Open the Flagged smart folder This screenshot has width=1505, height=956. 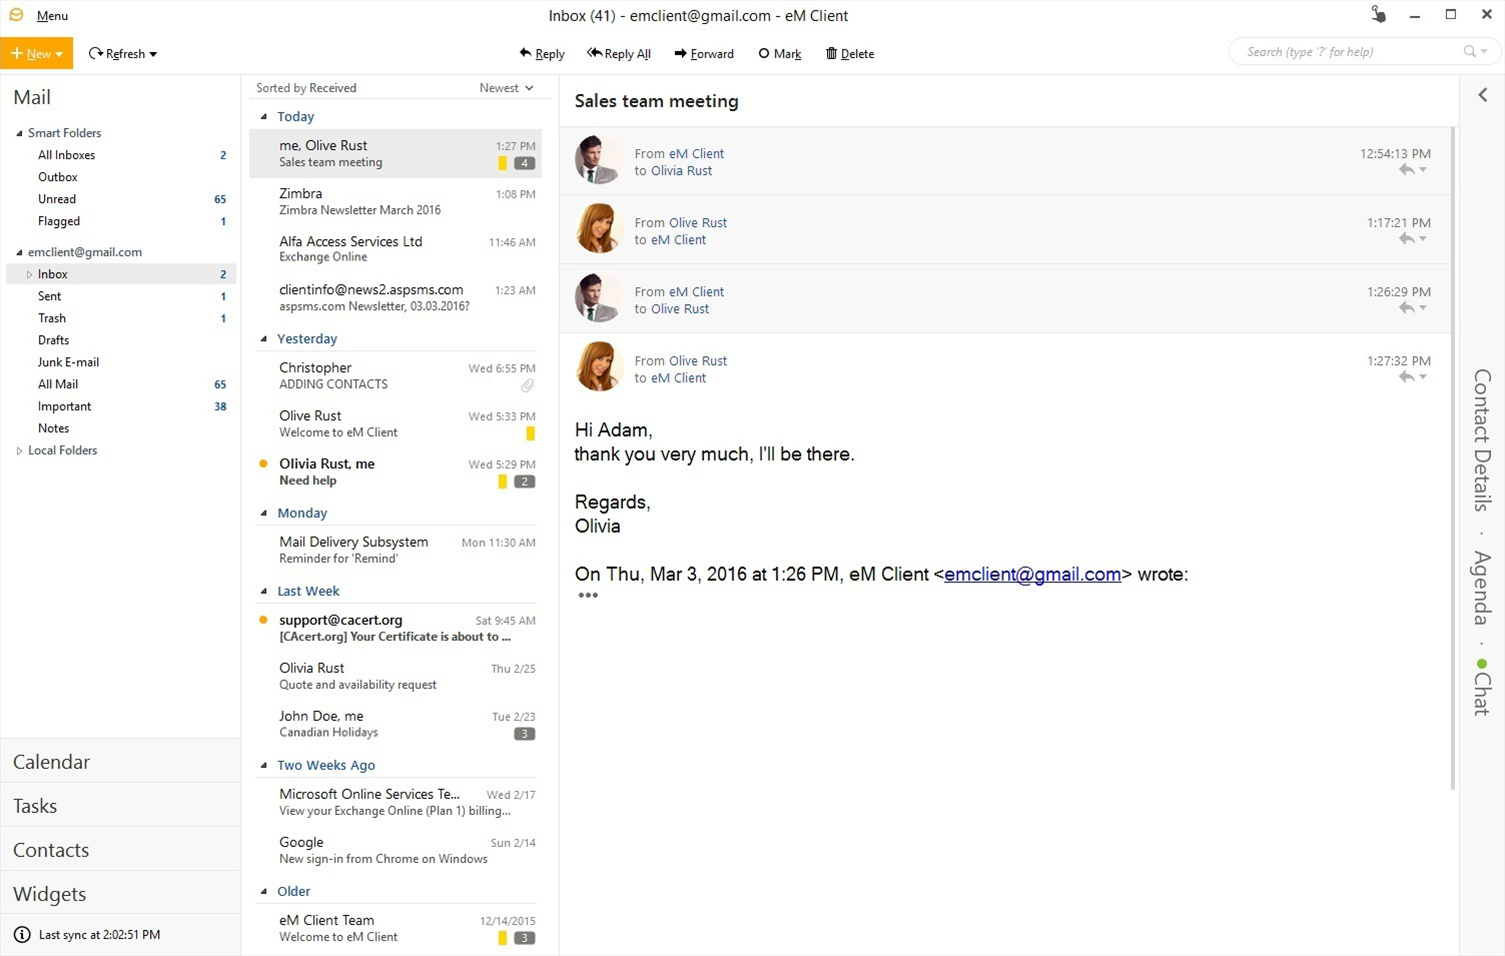click(59, 221)
